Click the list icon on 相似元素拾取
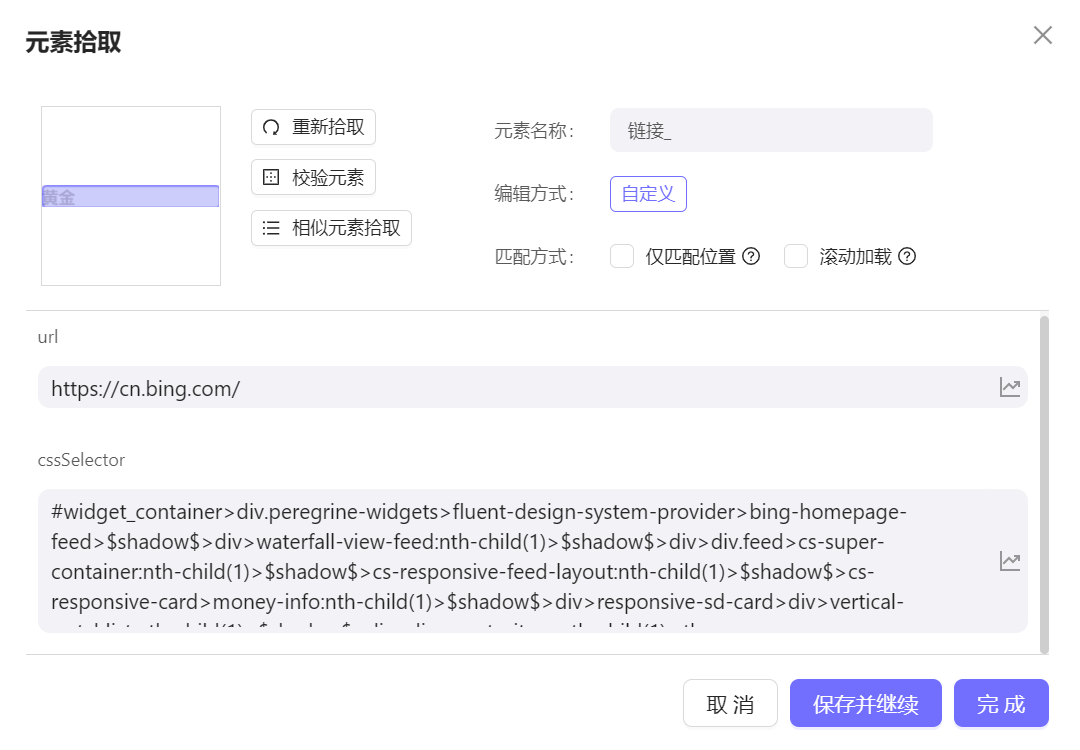Screen dimensions: 1080x750 click(x=271, y=228)
